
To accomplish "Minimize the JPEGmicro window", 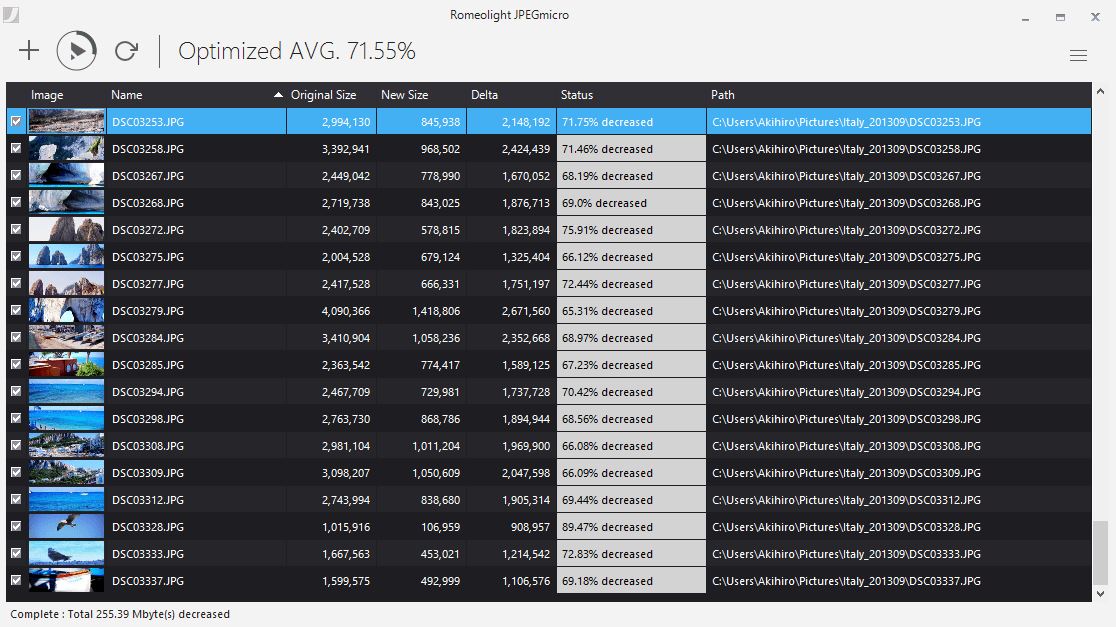I will click(1025, 17).
